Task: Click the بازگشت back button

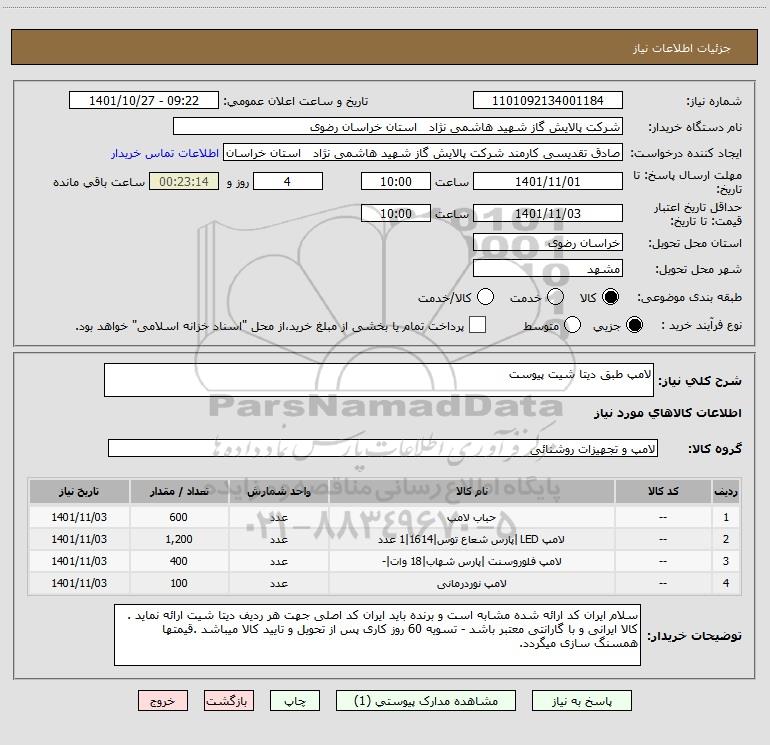Action: [229, 701]
